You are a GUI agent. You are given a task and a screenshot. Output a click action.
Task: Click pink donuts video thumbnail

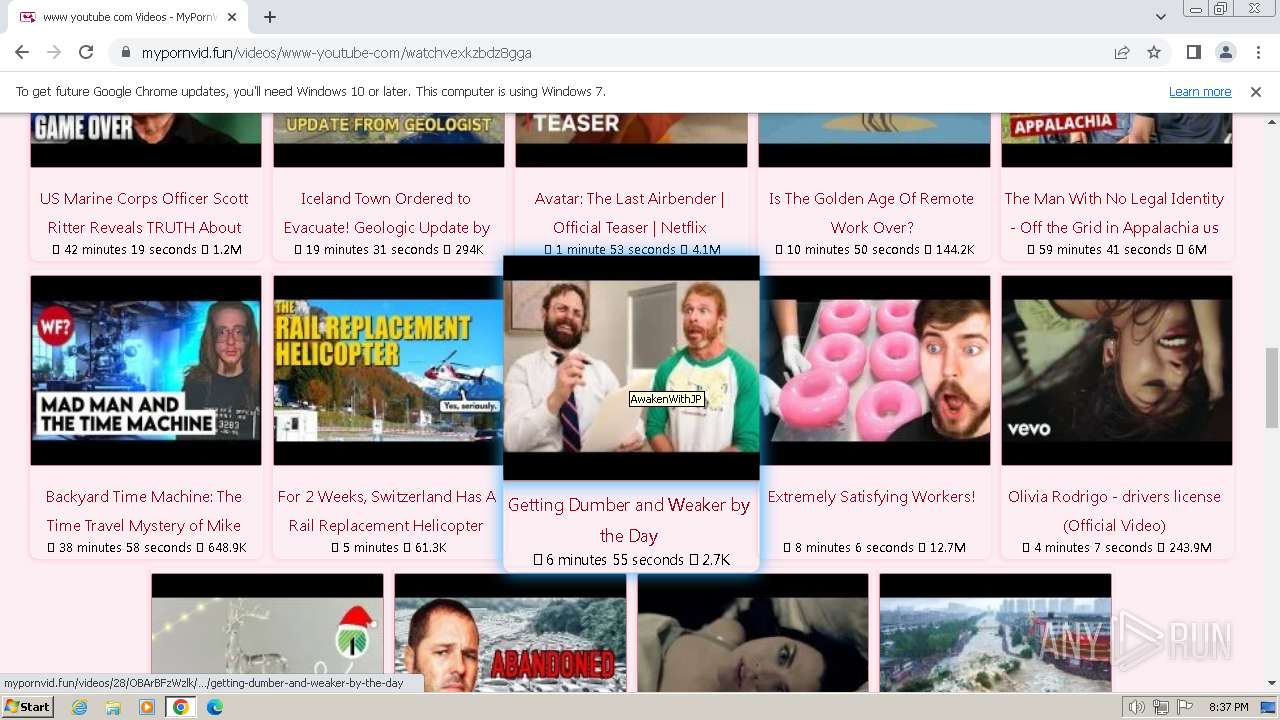(x=875, y=370)
